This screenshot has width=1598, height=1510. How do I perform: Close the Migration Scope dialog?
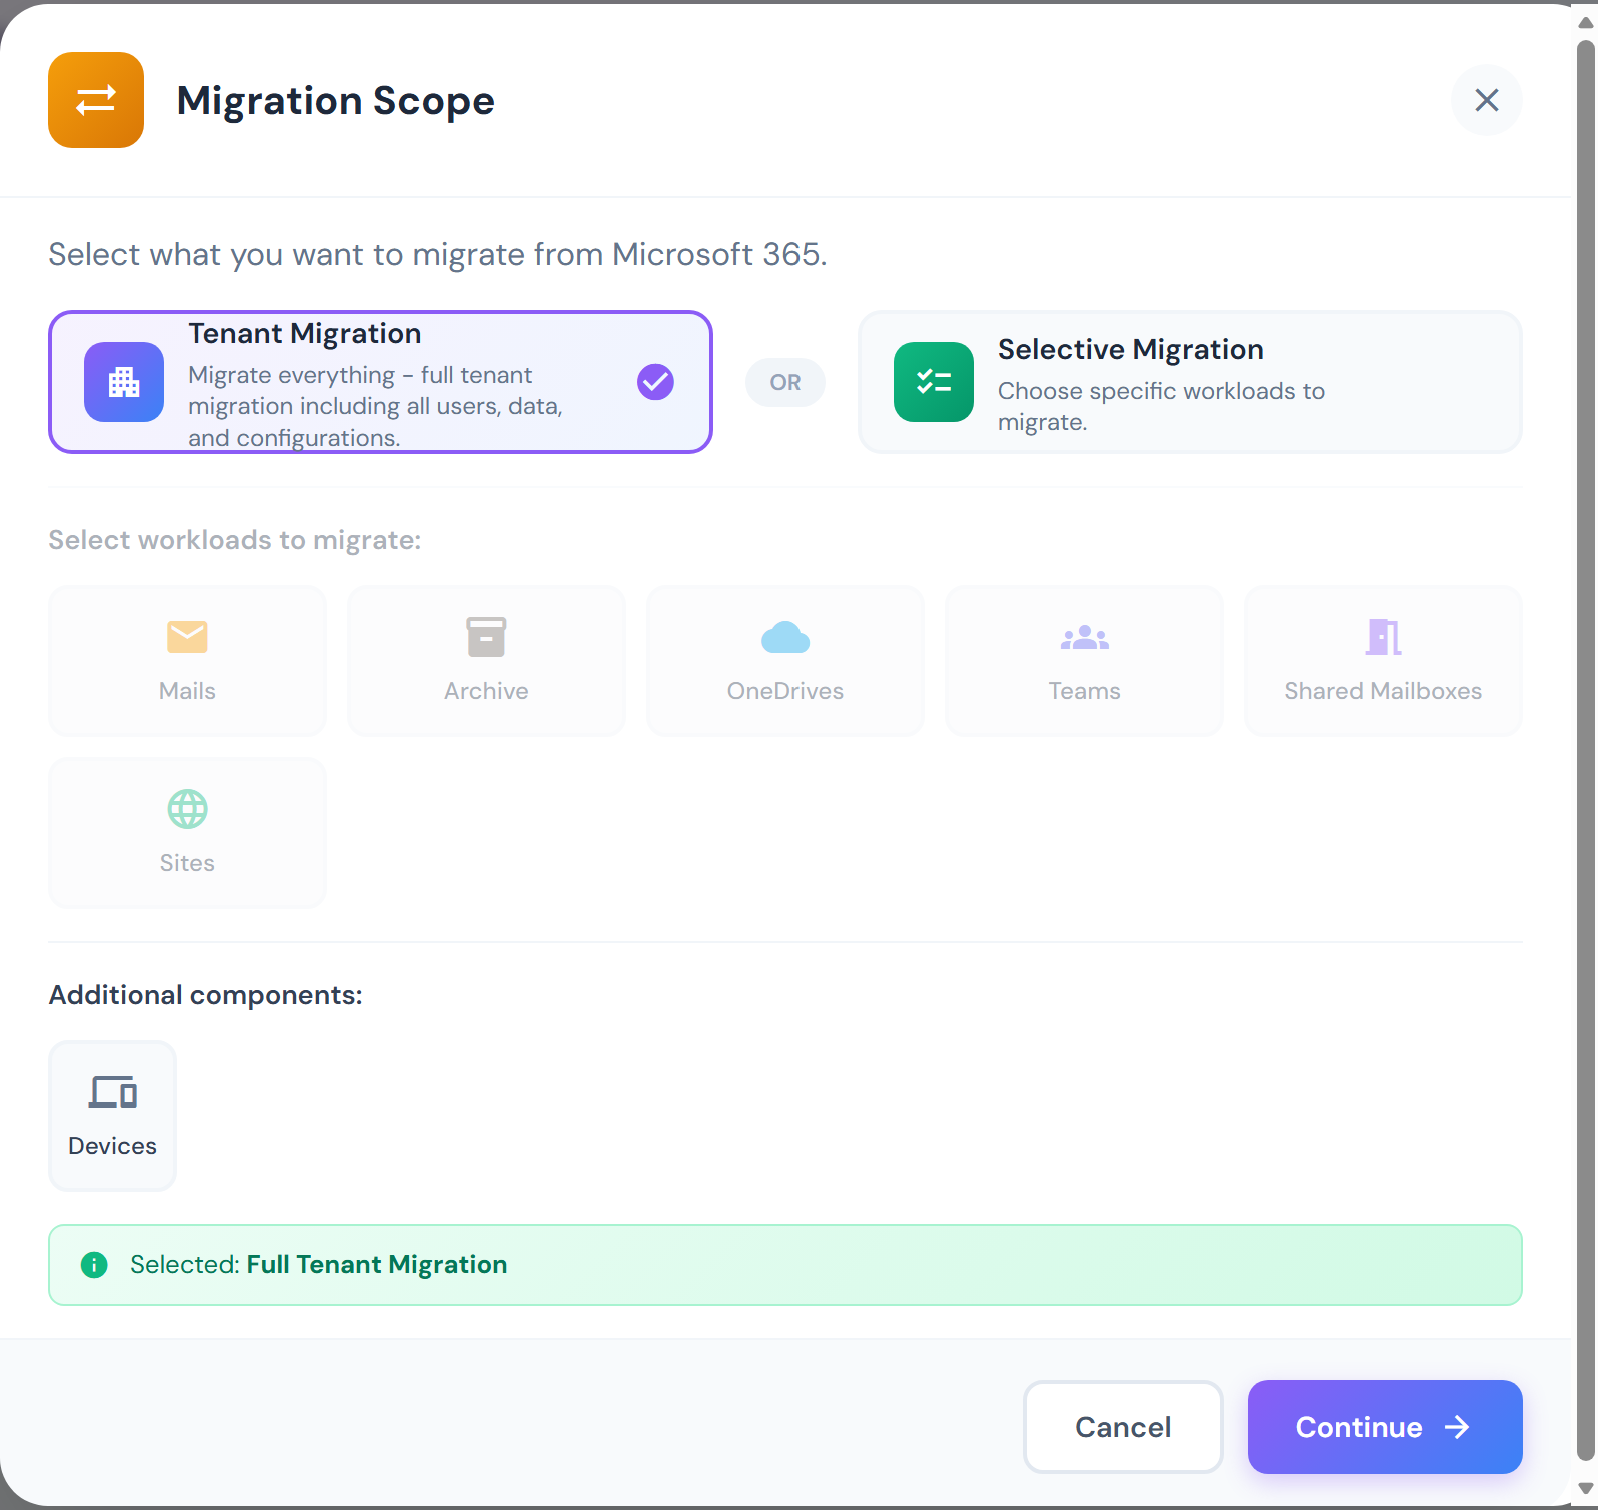point(1486,100)
